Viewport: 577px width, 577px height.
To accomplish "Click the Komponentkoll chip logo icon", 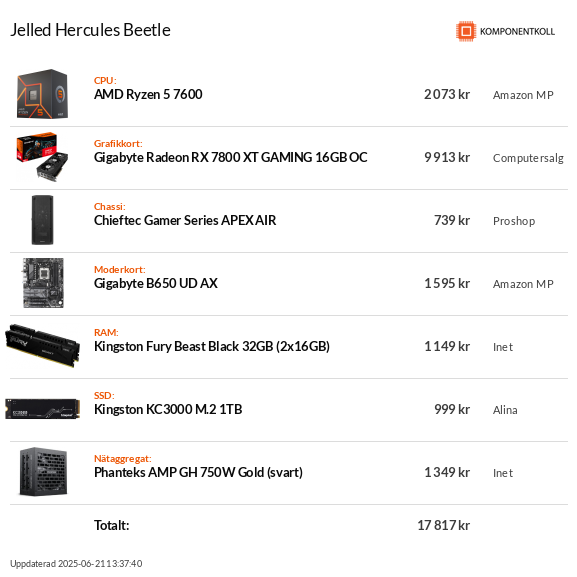I will point(466,31).
